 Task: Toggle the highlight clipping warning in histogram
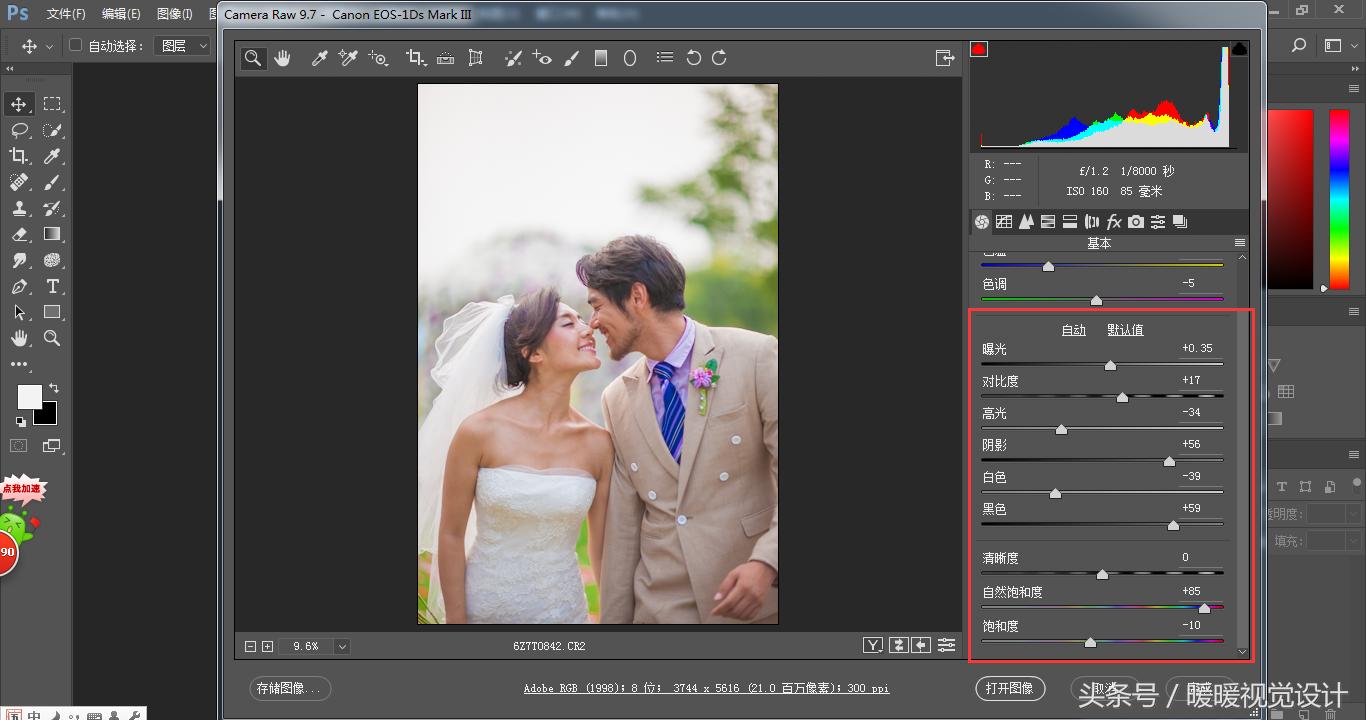click(1239, 49)
